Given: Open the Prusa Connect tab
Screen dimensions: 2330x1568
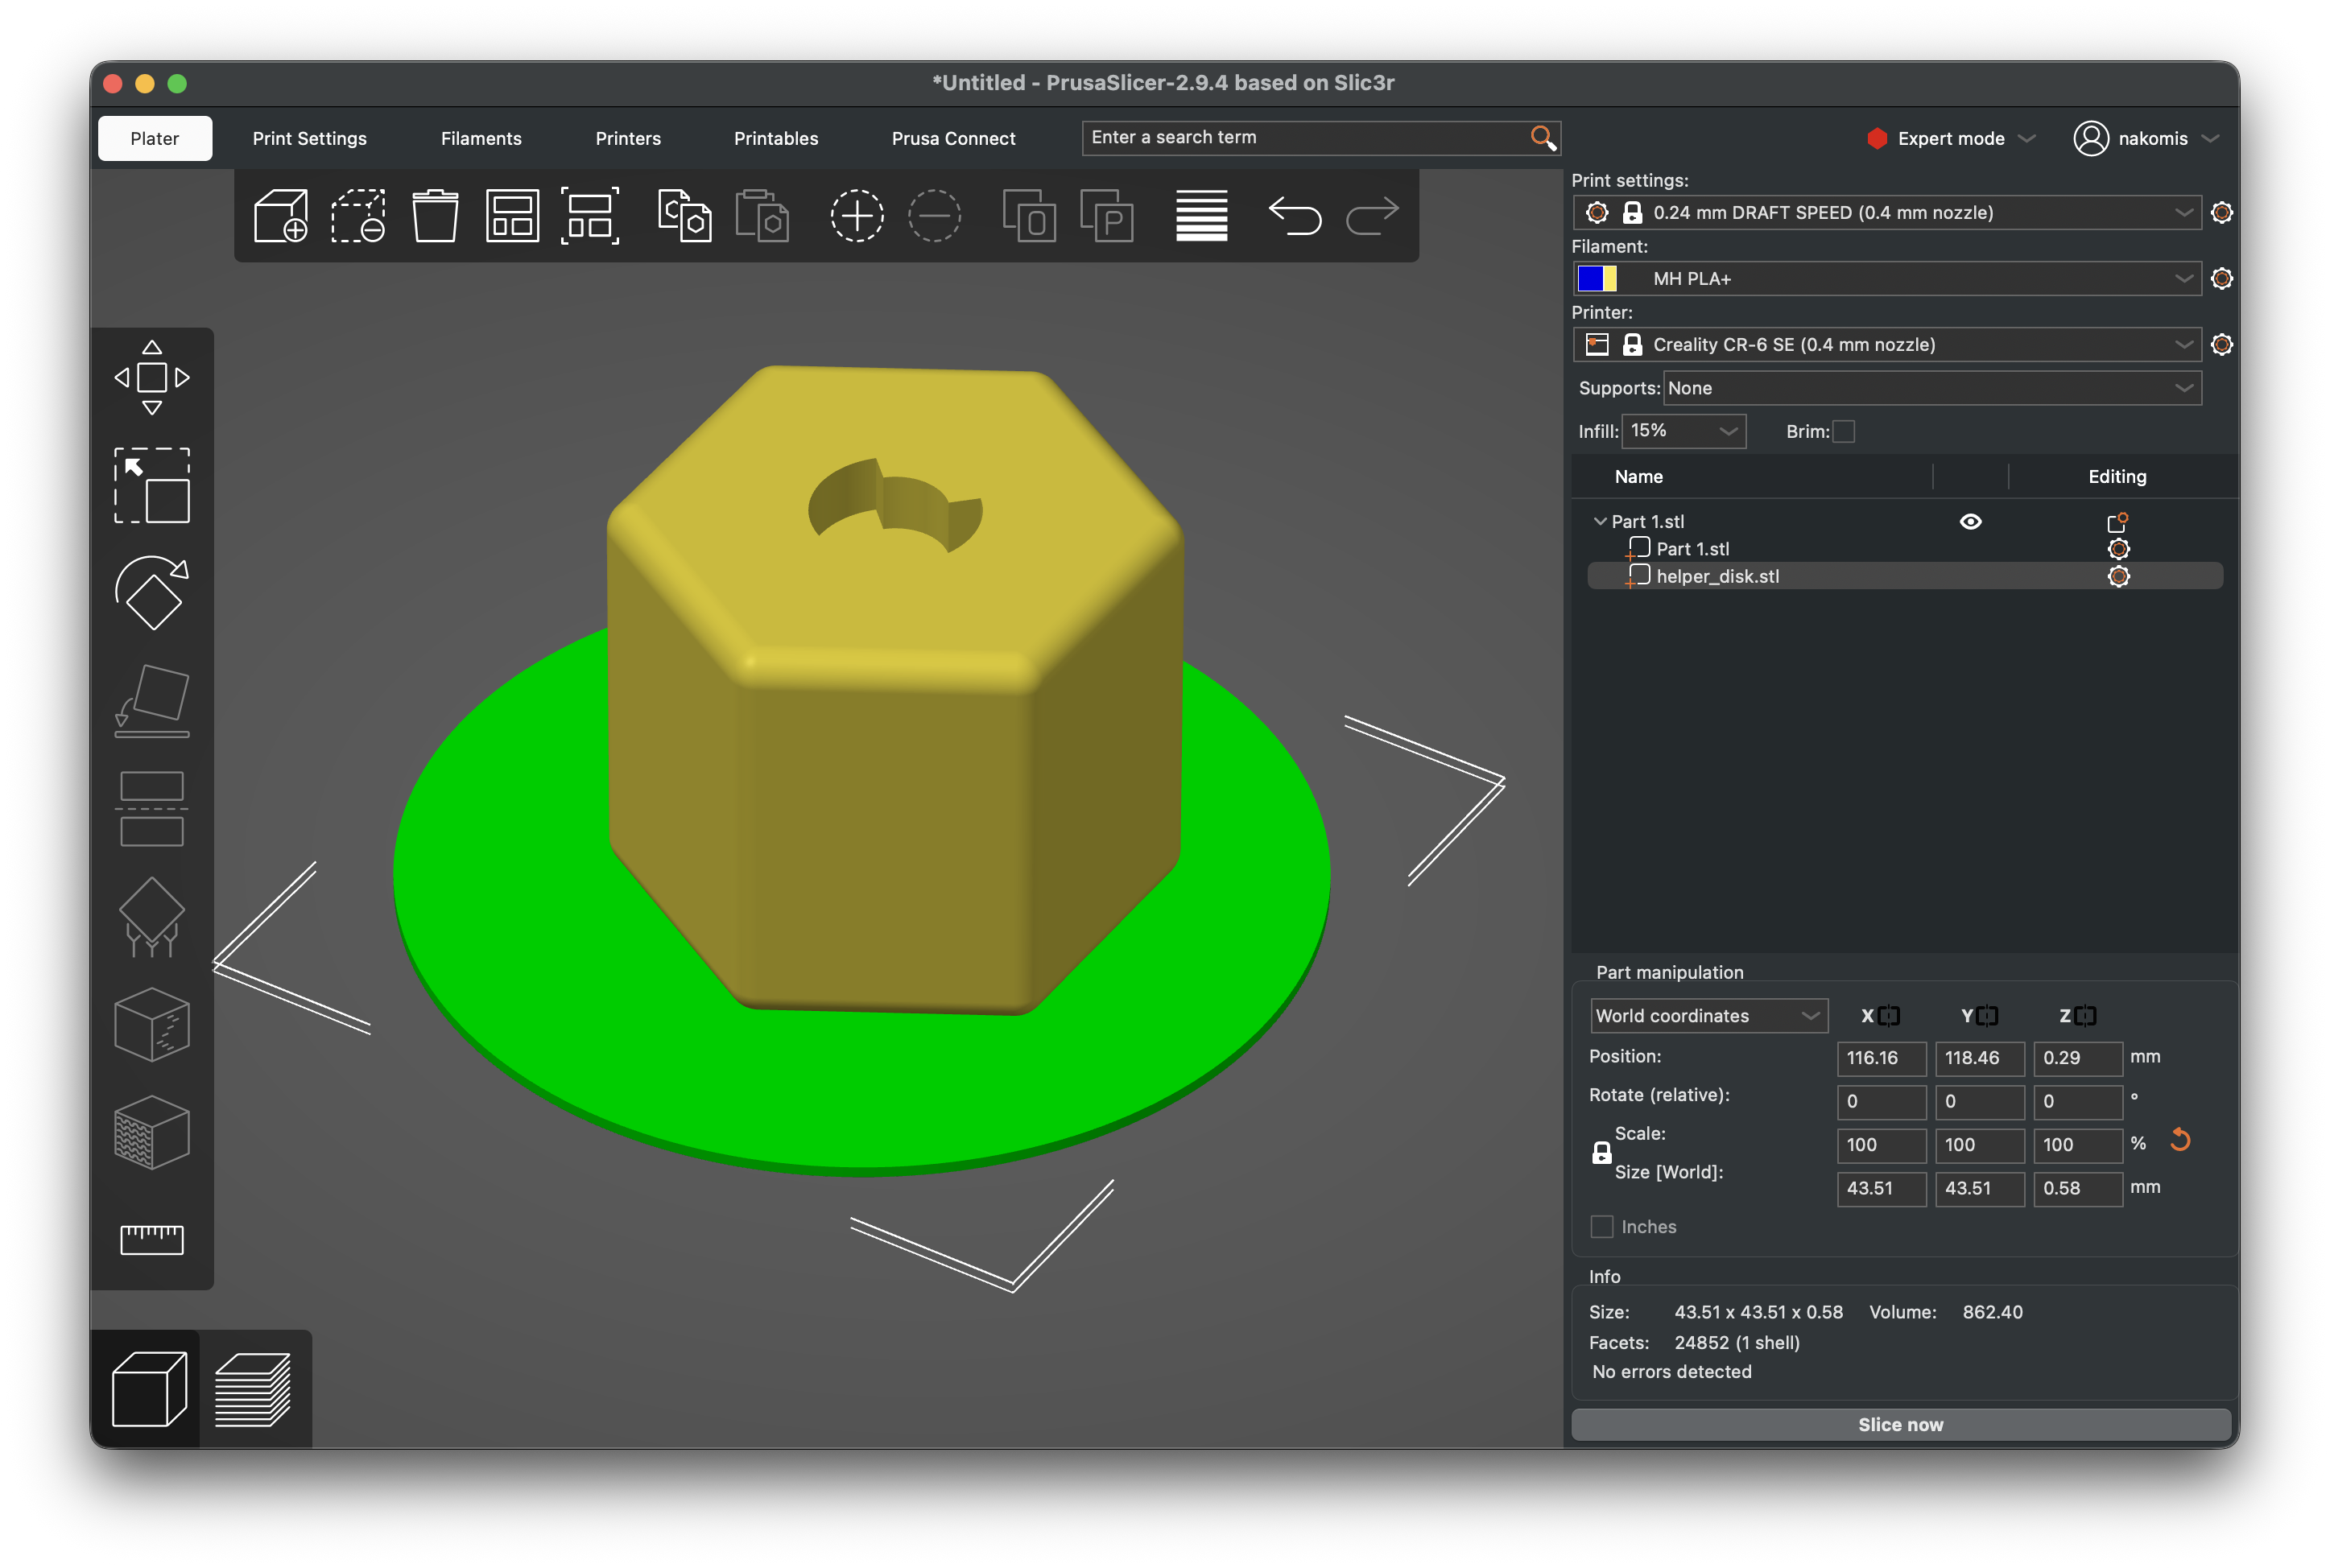Looking at the screenshot, I should click(953, 138).
